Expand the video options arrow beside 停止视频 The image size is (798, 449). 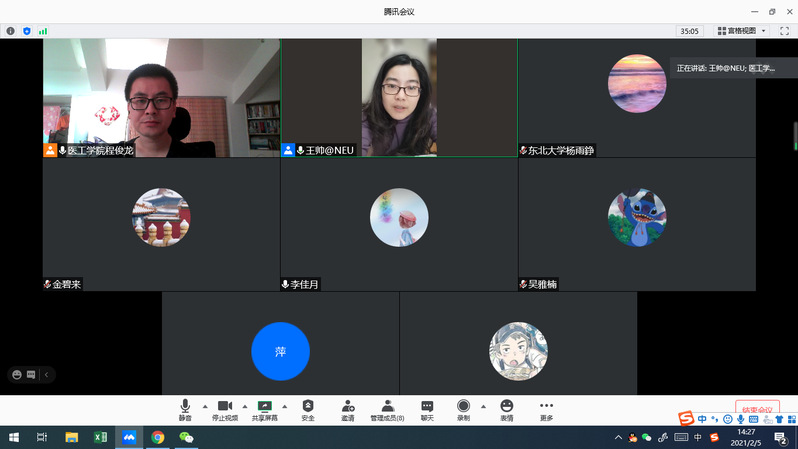[245, 406]
